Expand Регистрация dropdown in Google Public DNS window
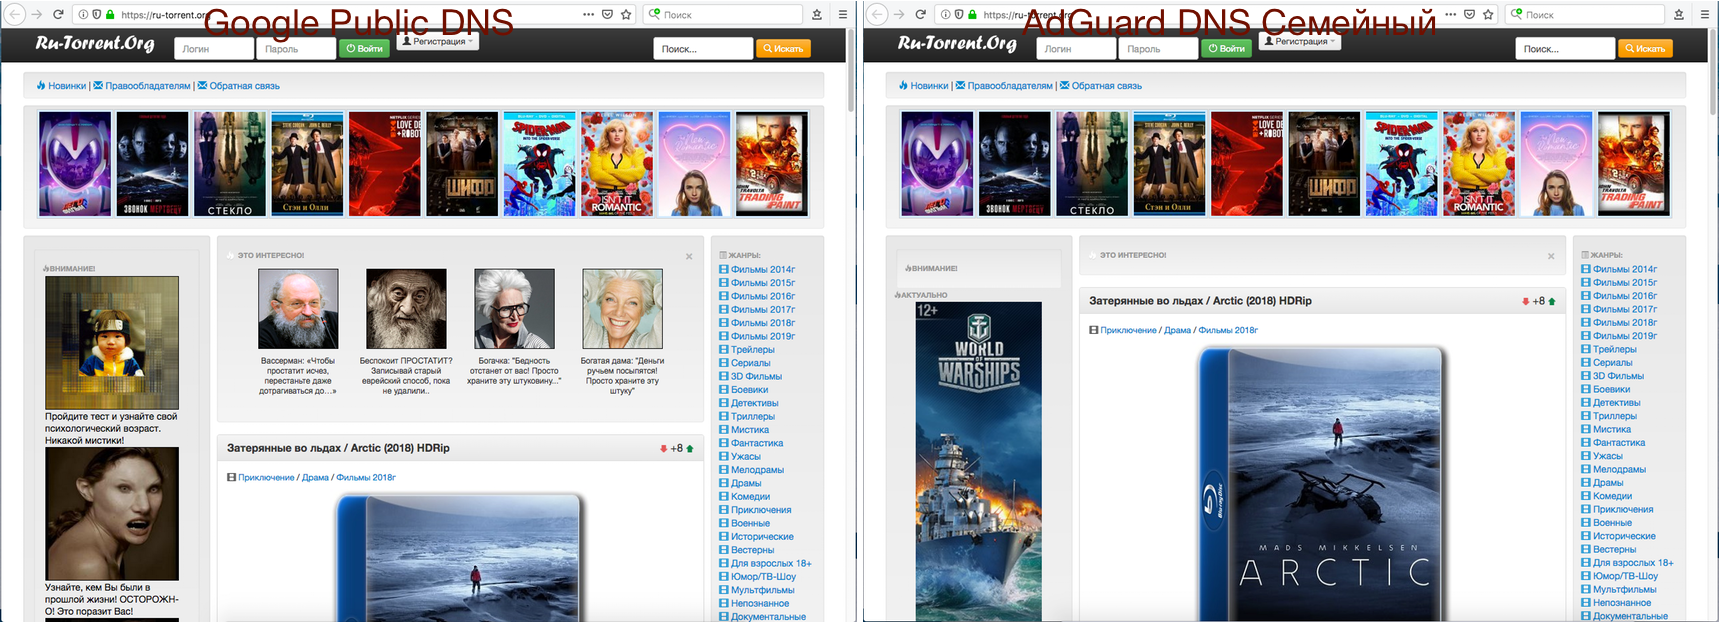 [x=438, y=42]
